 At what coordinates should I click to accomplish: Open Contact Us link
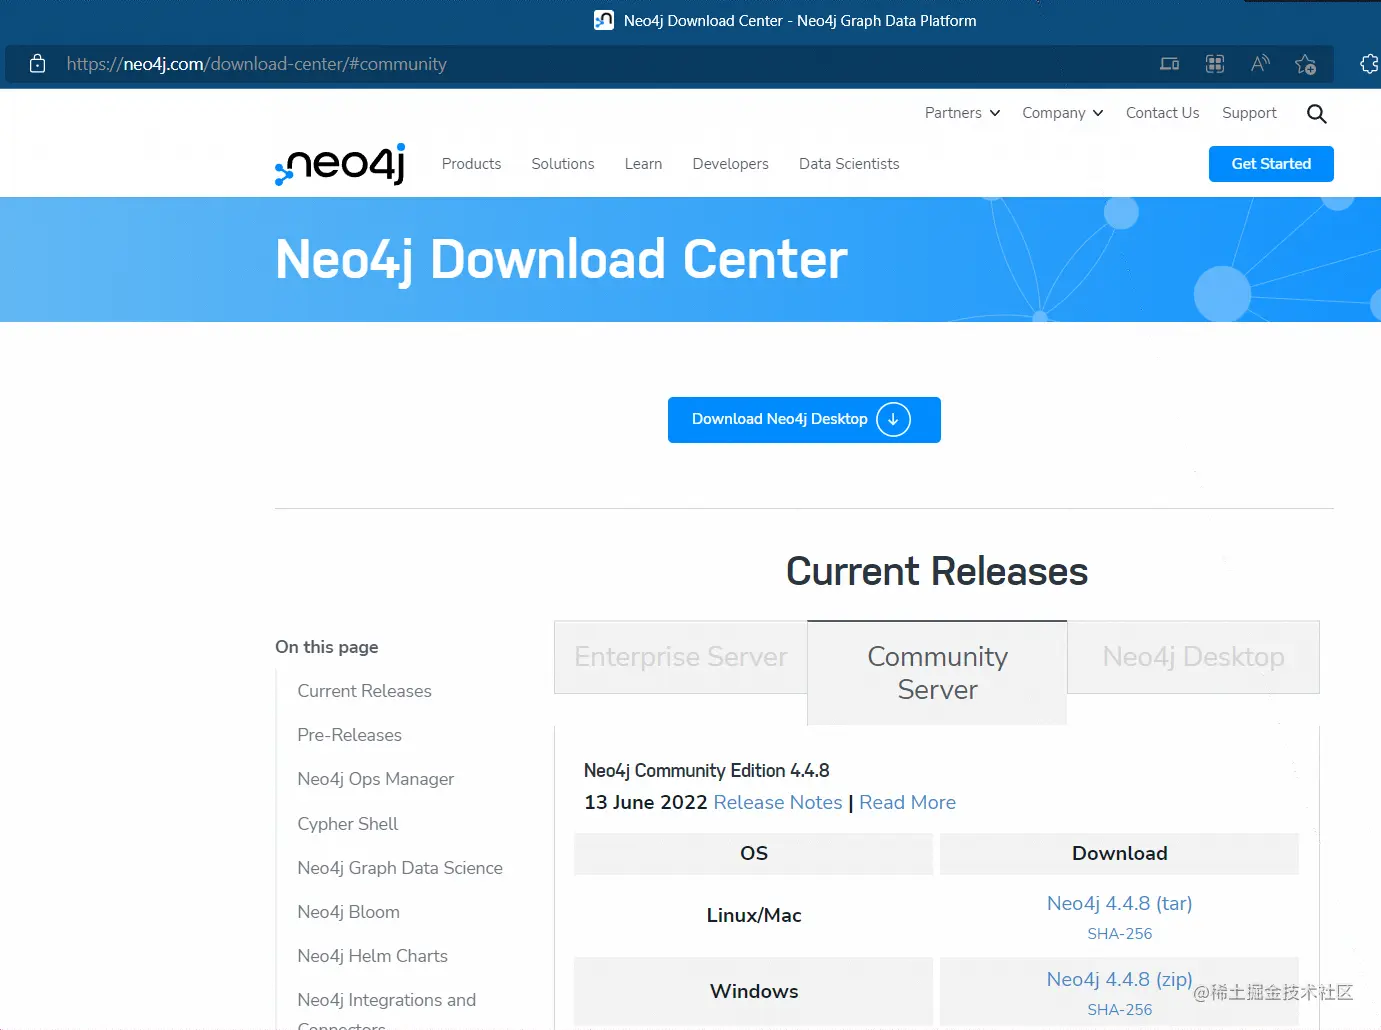coord(1162,113)
